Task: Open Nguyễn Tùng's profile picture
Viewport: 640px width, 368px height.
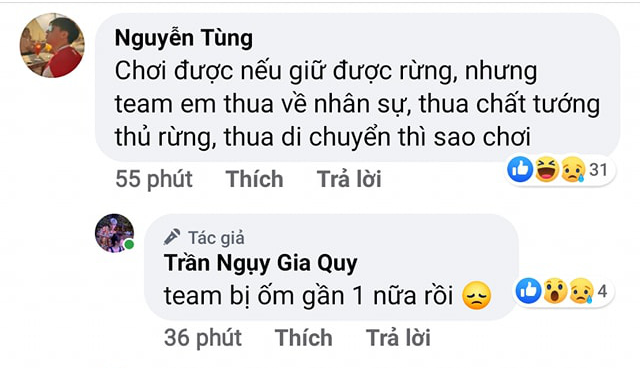Action: coord(52,45)
